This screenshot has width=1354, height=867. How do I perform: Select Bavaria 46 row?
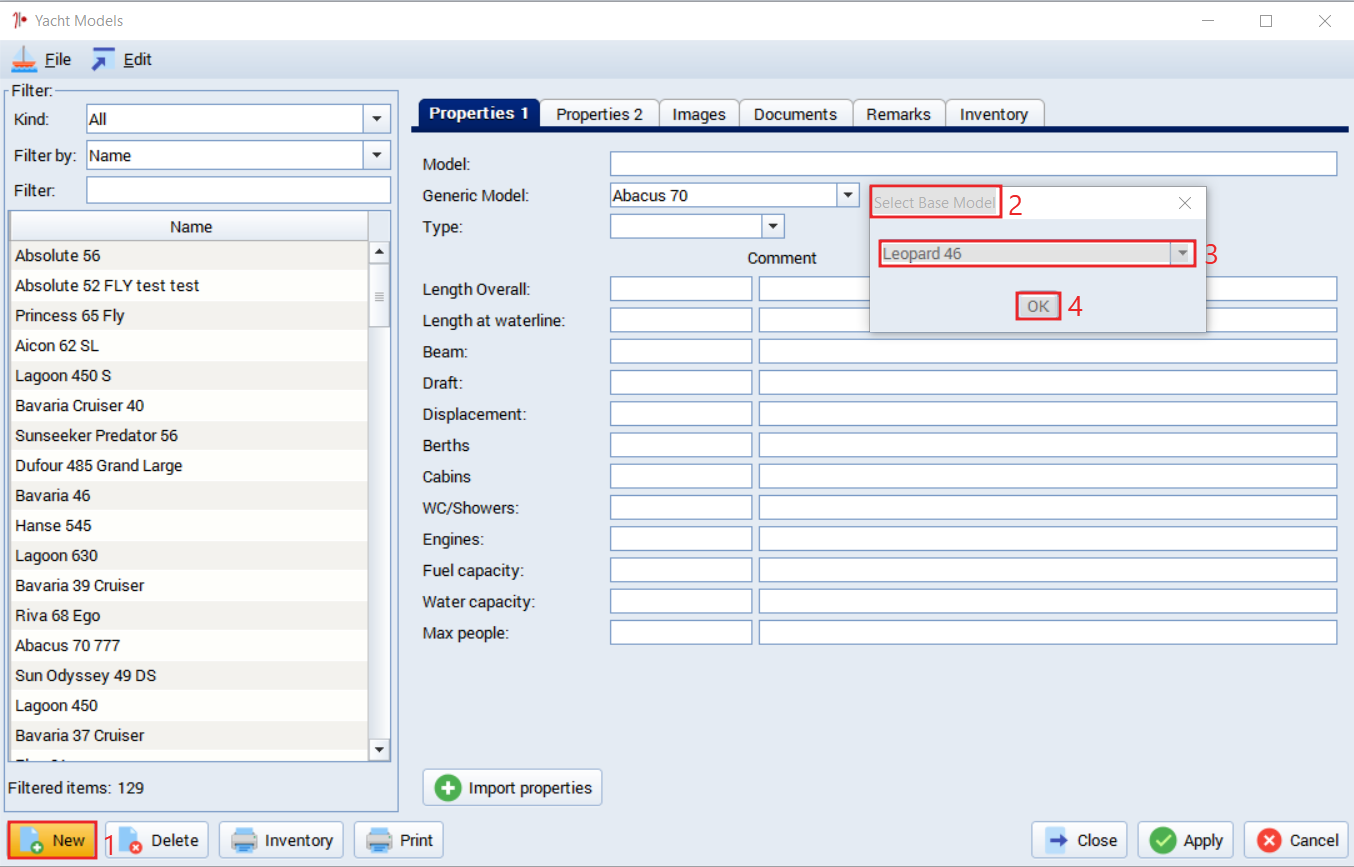point(189,496)
